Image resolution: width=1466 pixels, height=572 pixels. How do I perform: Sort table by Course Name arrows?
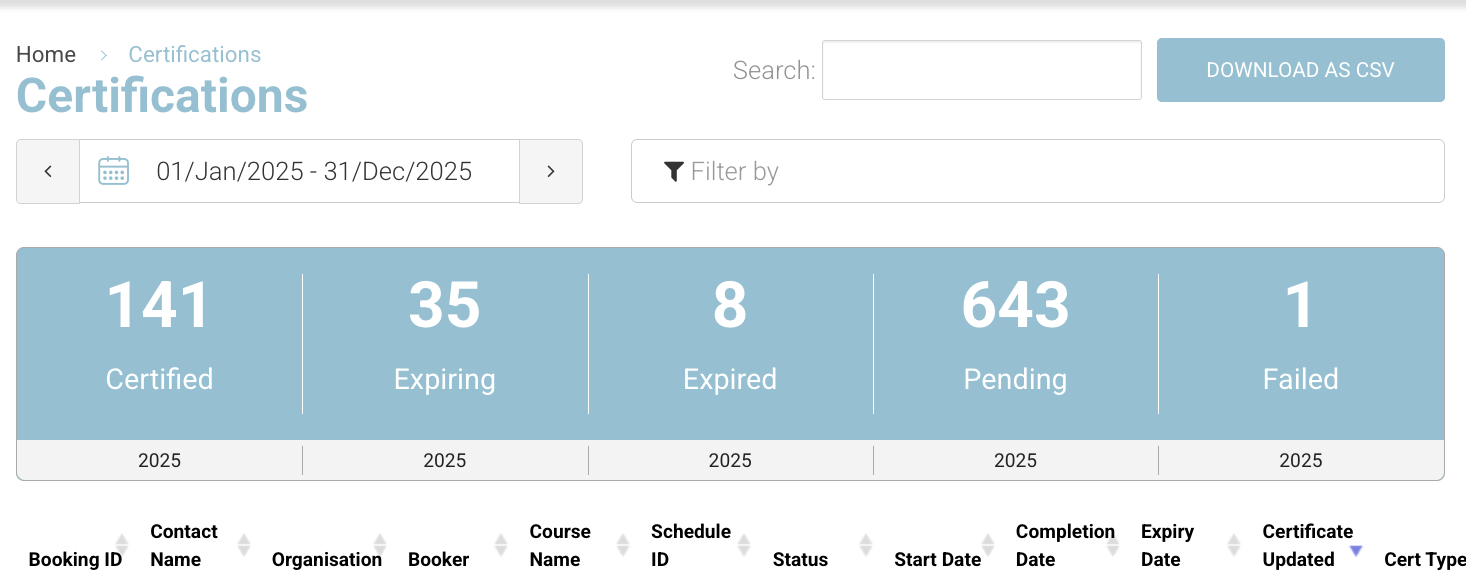[x=623, y=545]
